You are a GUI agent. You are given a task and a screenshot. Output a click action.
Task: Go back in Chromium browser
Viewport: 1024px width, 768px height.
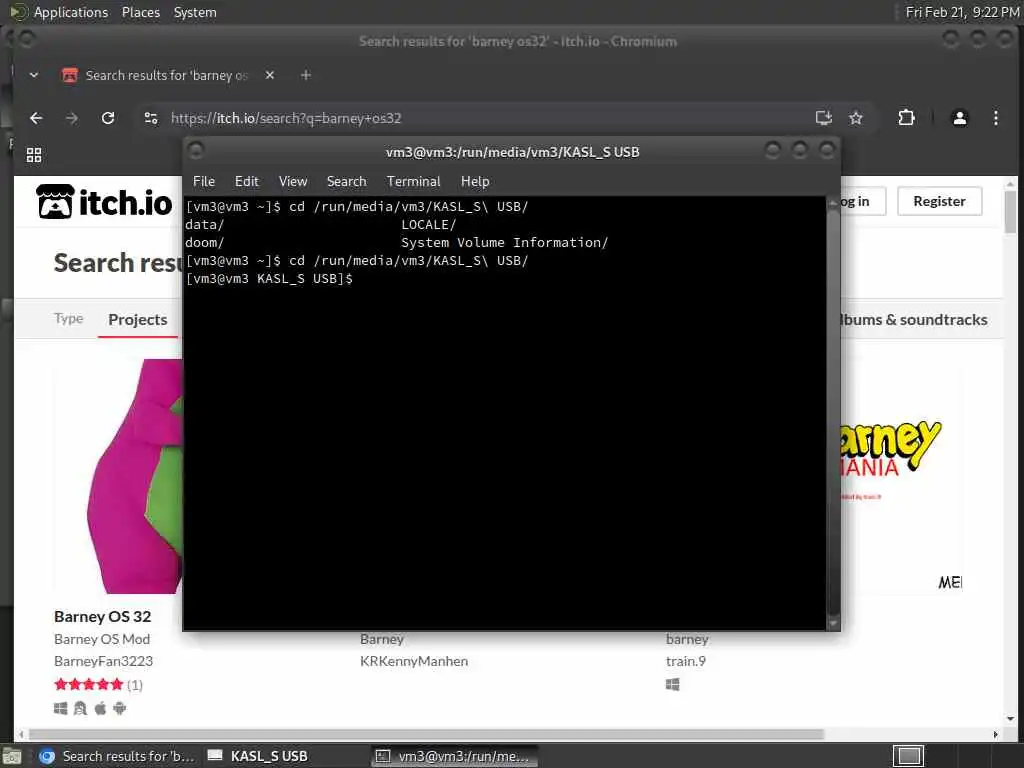point(36,118)
